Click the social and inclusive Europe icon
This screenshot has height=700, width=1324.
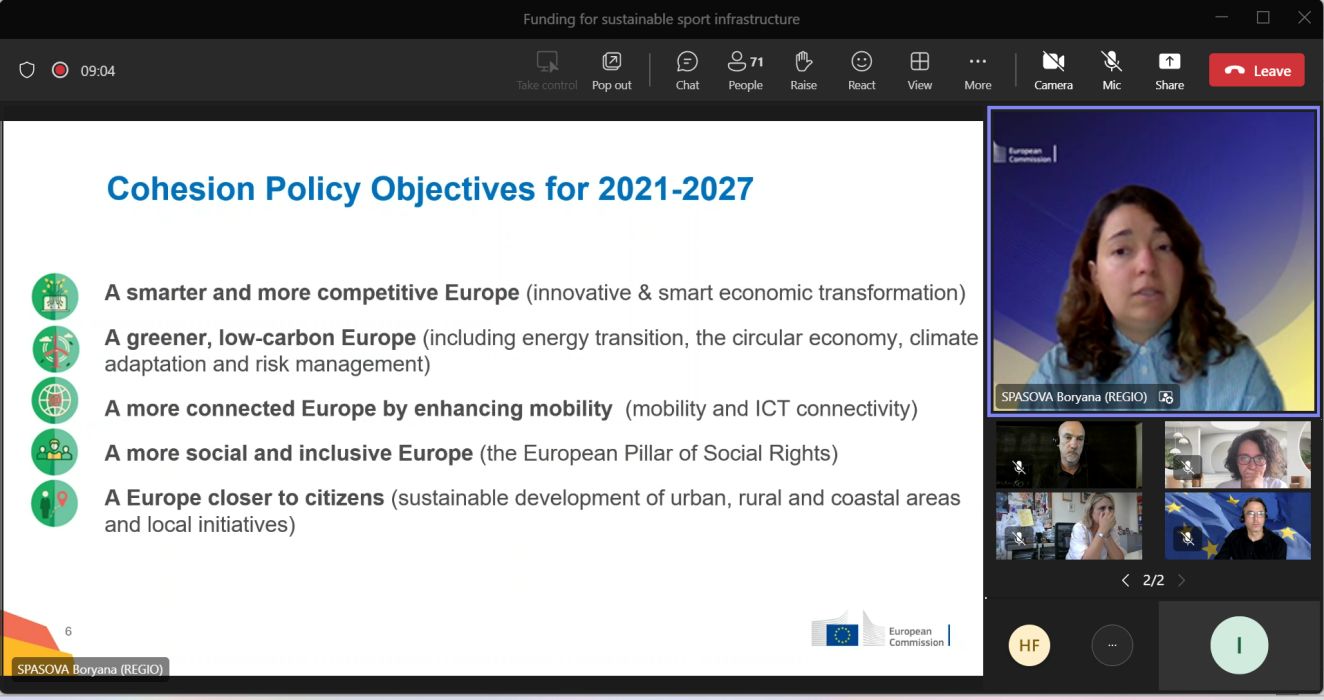tap(54, 451)
